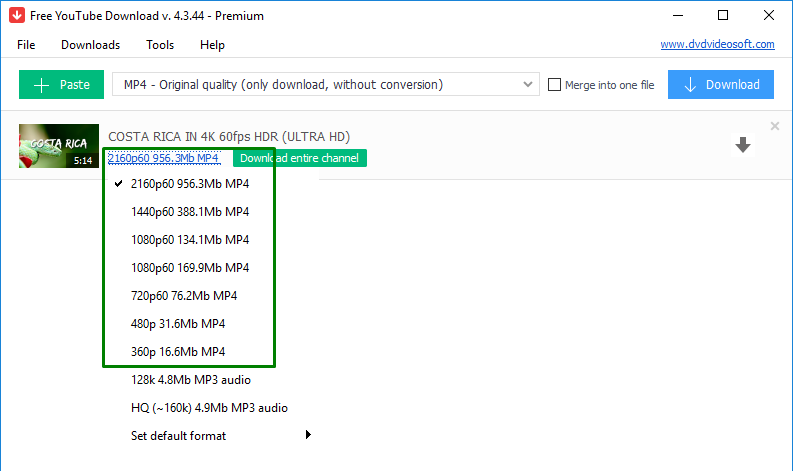Open the Downloads menu
This screenshot has height=471, width=793.
coord(91,45)
